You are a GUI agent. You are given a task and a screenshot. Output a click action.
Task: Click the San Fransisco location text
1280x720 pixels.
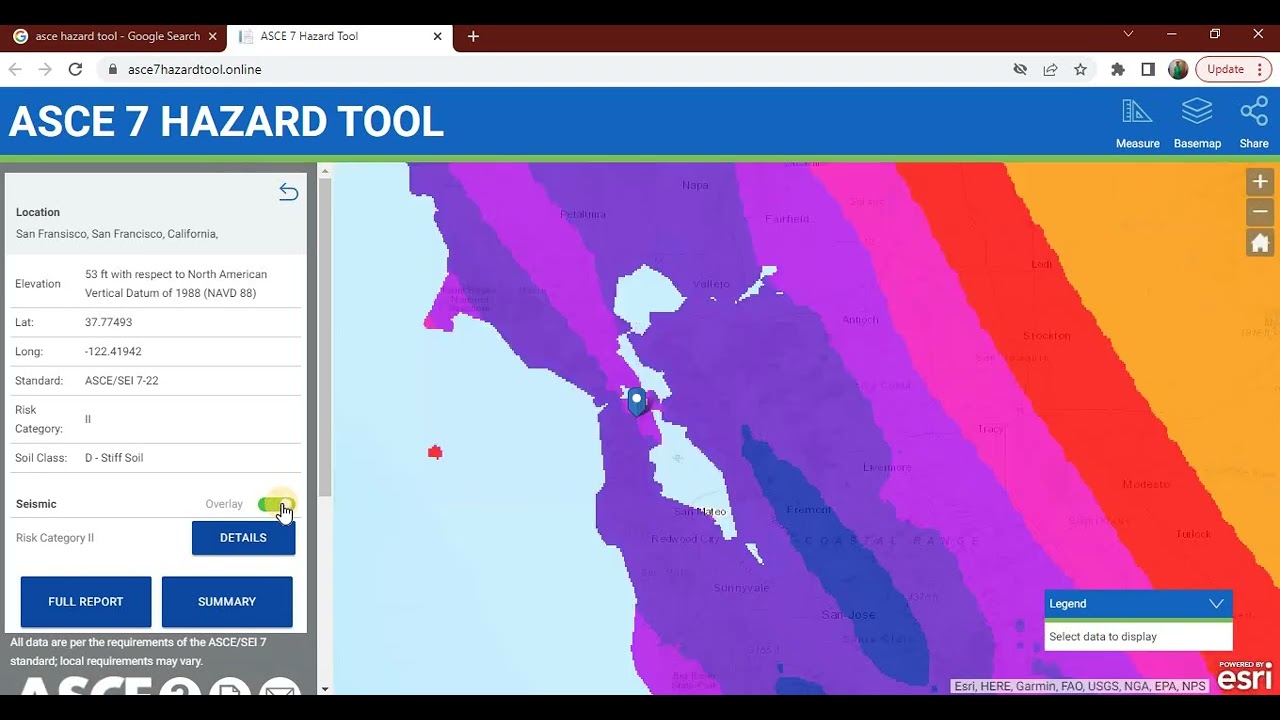tap(117, 234)
